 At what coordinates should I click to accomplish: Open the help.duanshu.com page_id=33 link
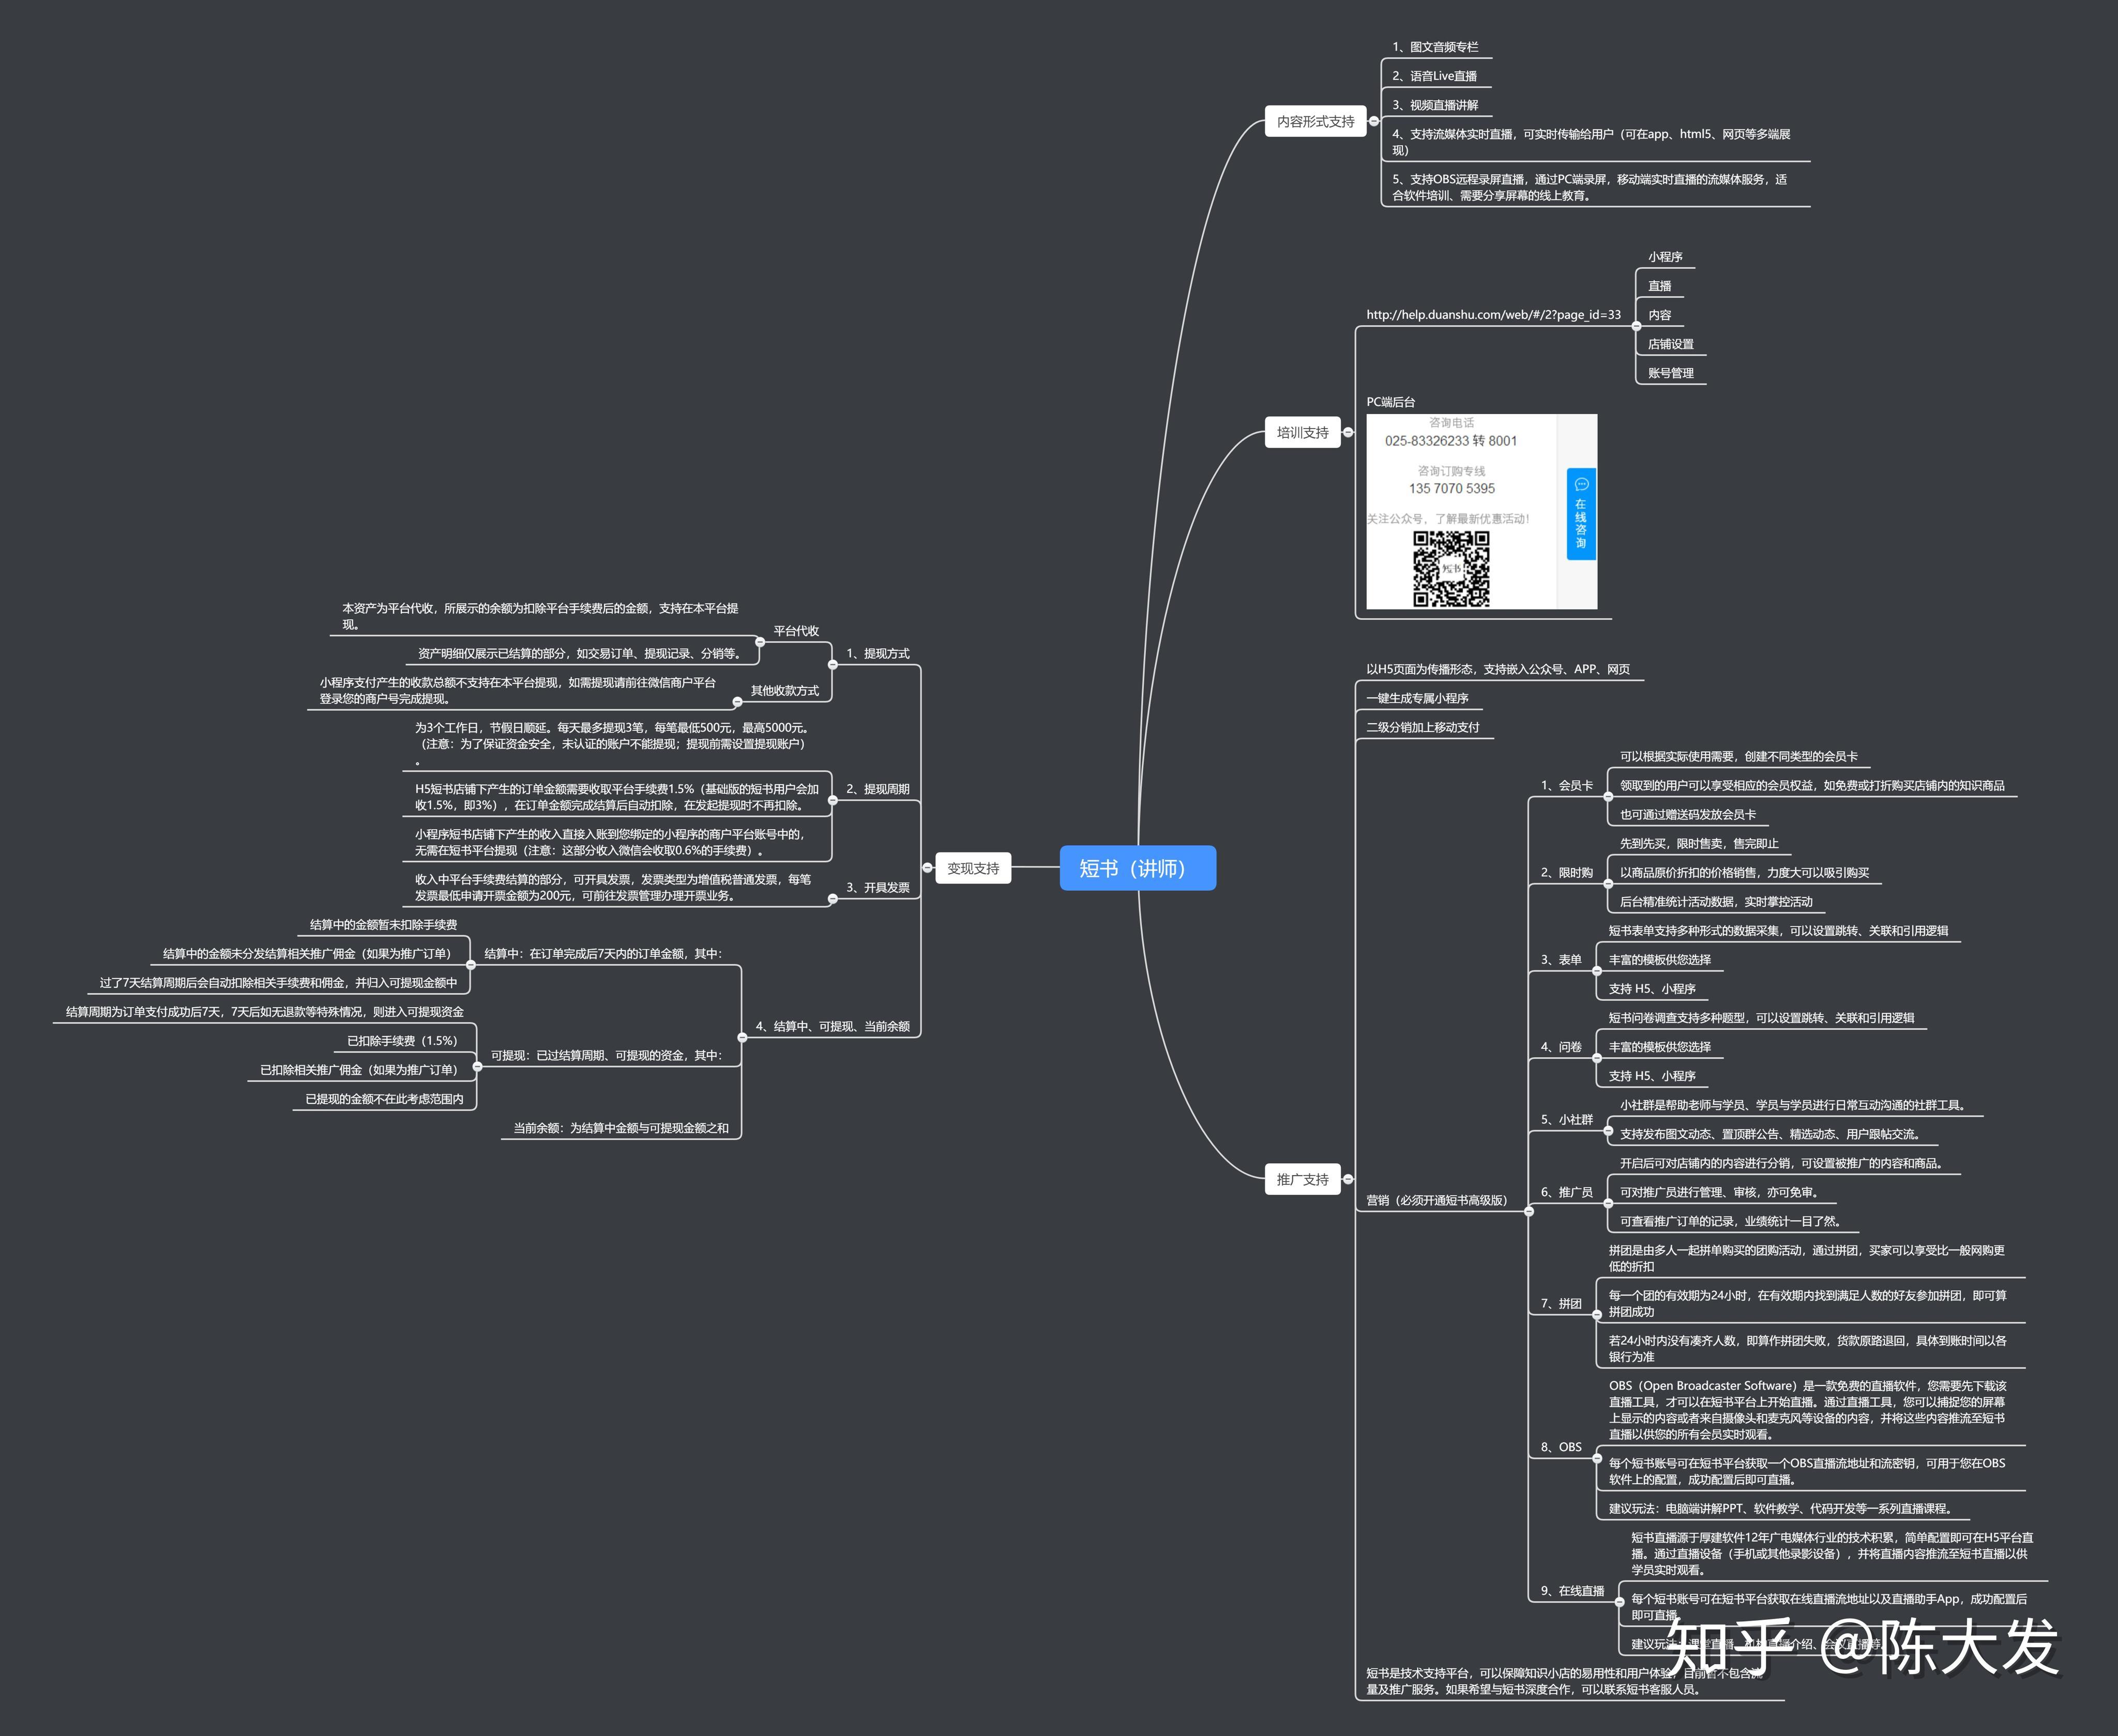1493,315
